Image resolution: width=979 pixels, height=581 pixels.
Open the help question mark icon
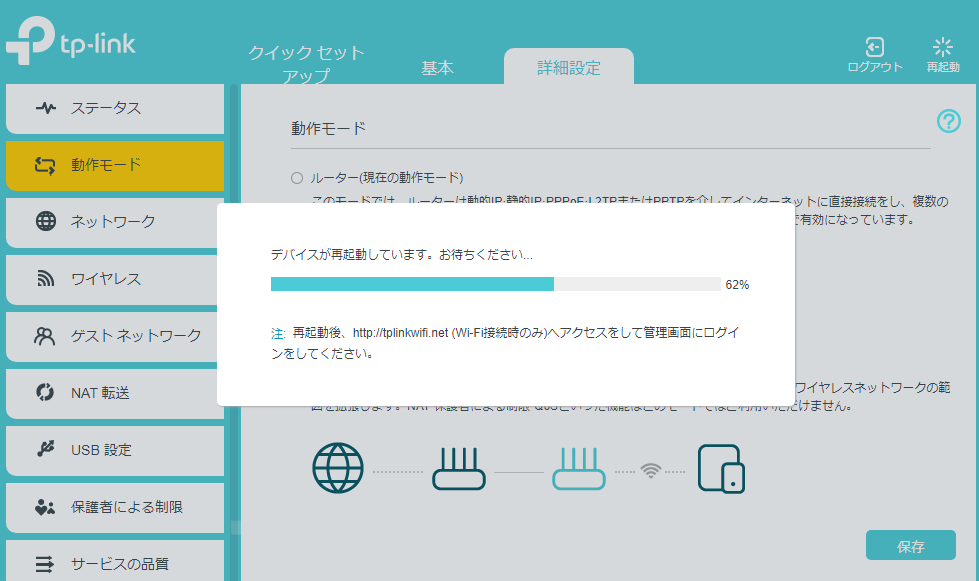(948, 121)
